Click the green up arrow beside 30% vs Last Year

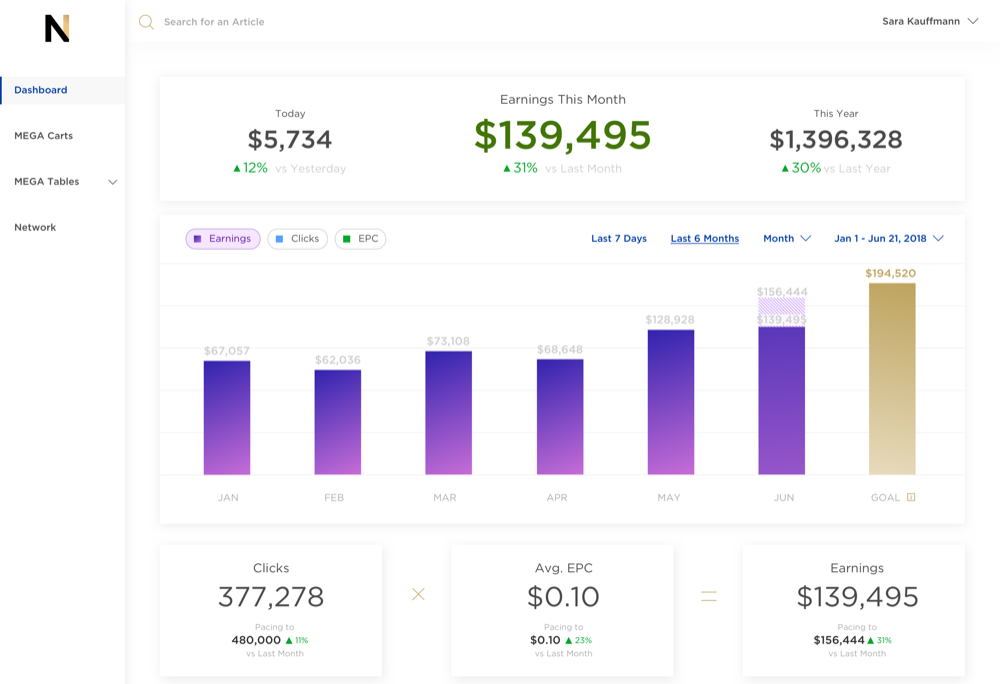785,169
